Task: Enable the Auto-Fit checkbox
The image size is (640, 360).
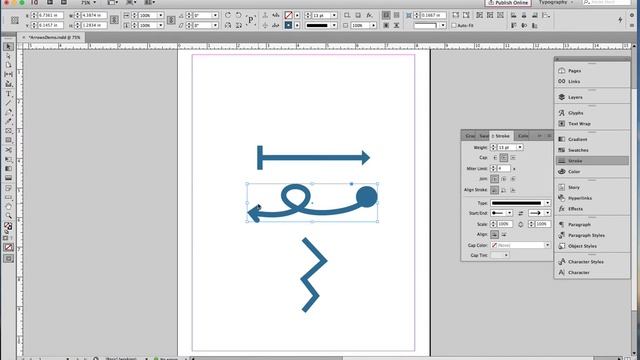Action: tap(453, 25)
